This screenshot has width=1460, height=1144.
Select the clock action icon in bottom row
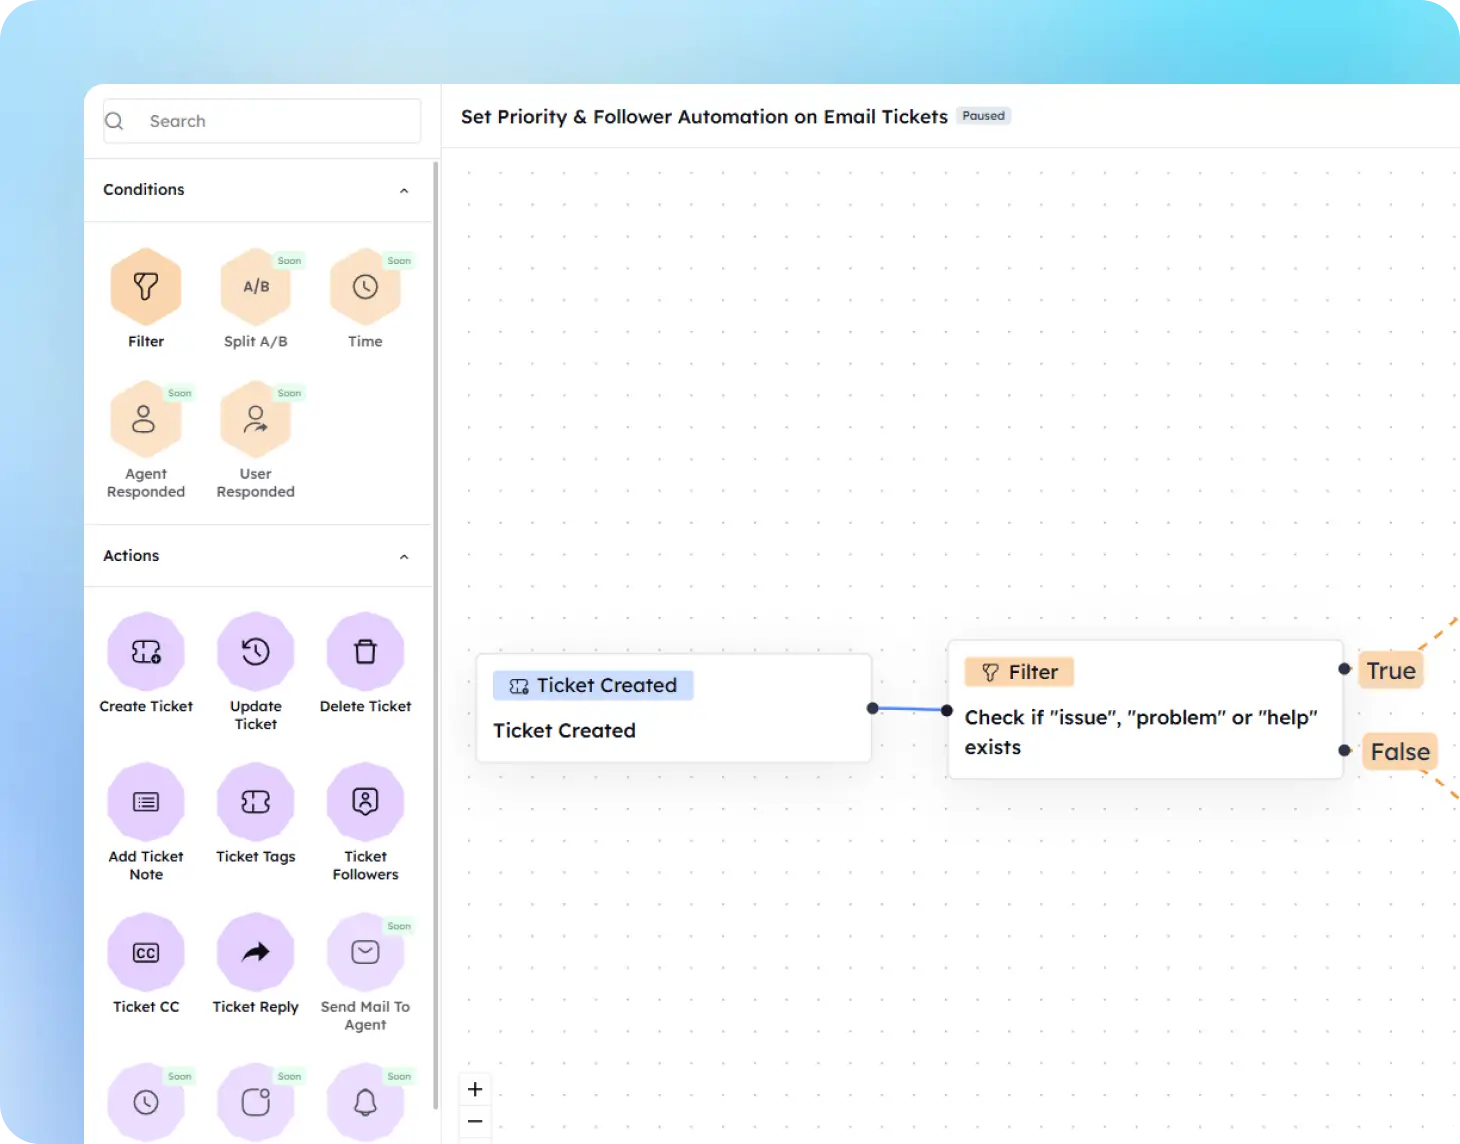[x=146, y=1102]
